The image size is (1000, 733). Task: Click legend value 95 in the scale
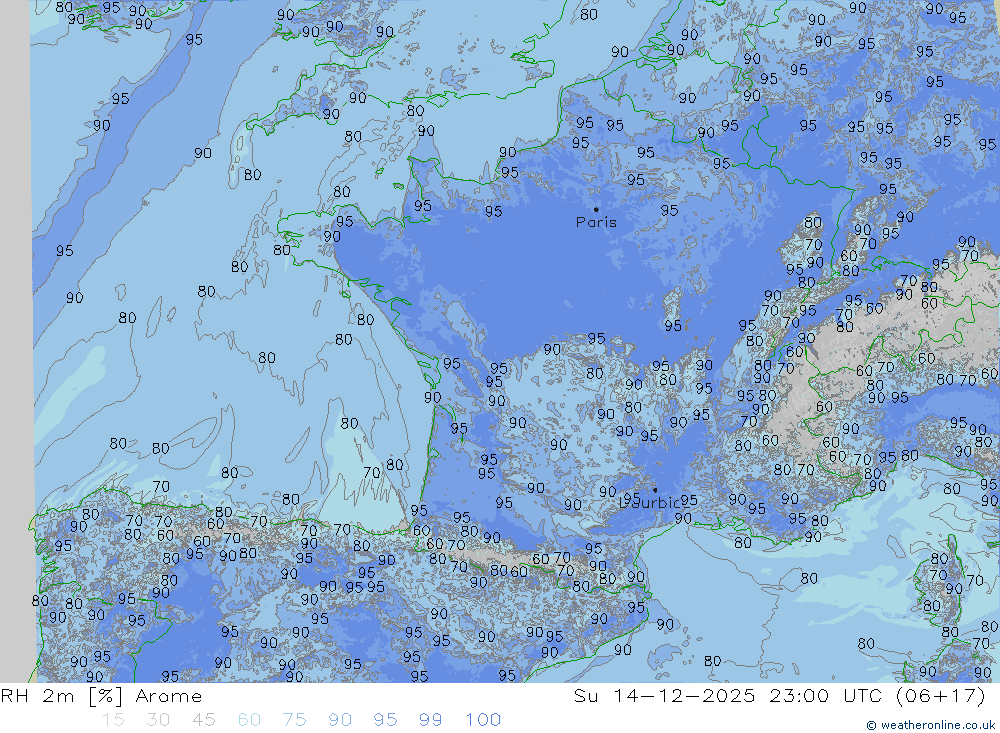[385, 720]
